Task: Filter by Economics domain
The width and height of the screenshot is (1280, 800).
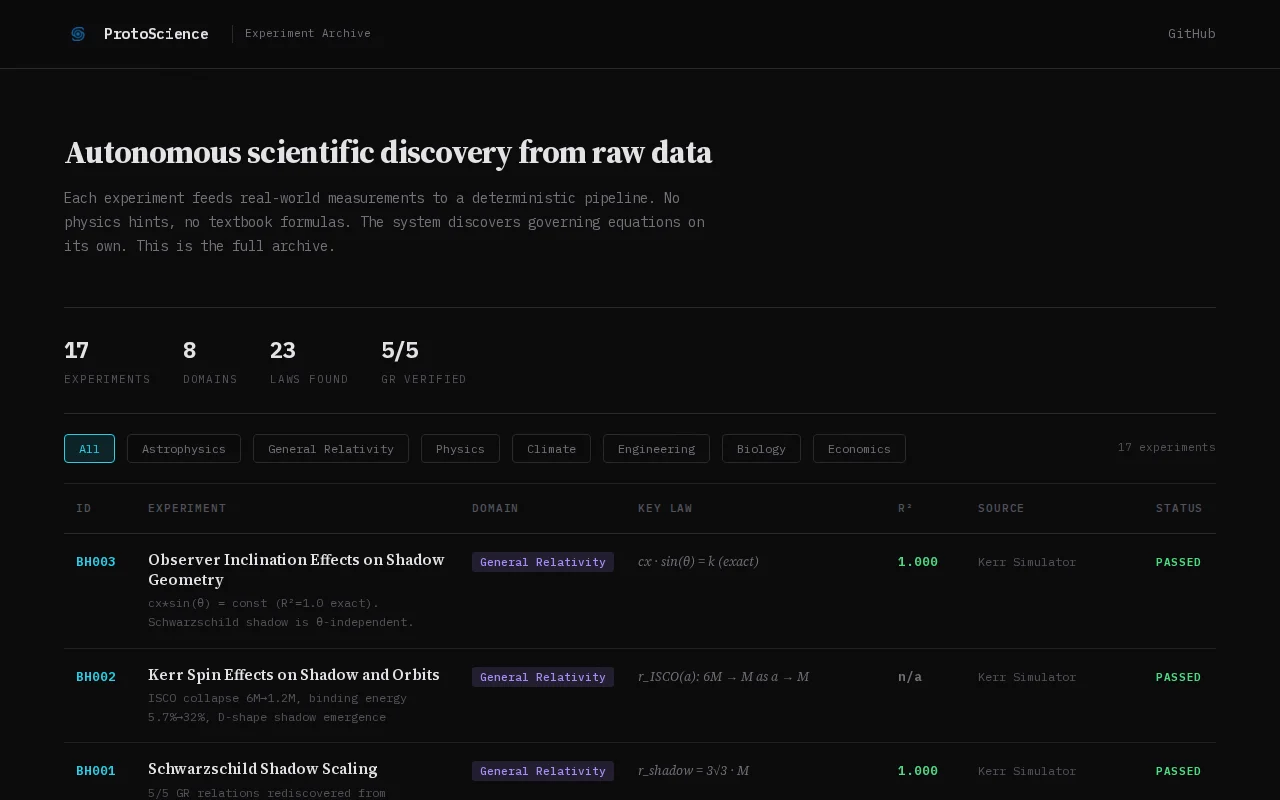Action: pos(859,449)
